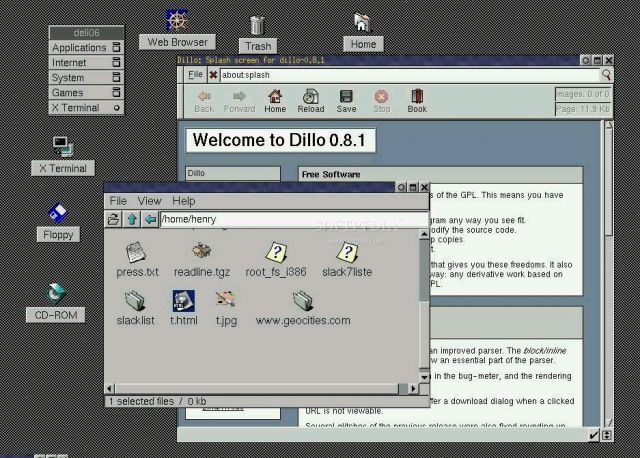Open the Floppy desktop icon
Screen dimensions: 640x458
click(57, 213)
